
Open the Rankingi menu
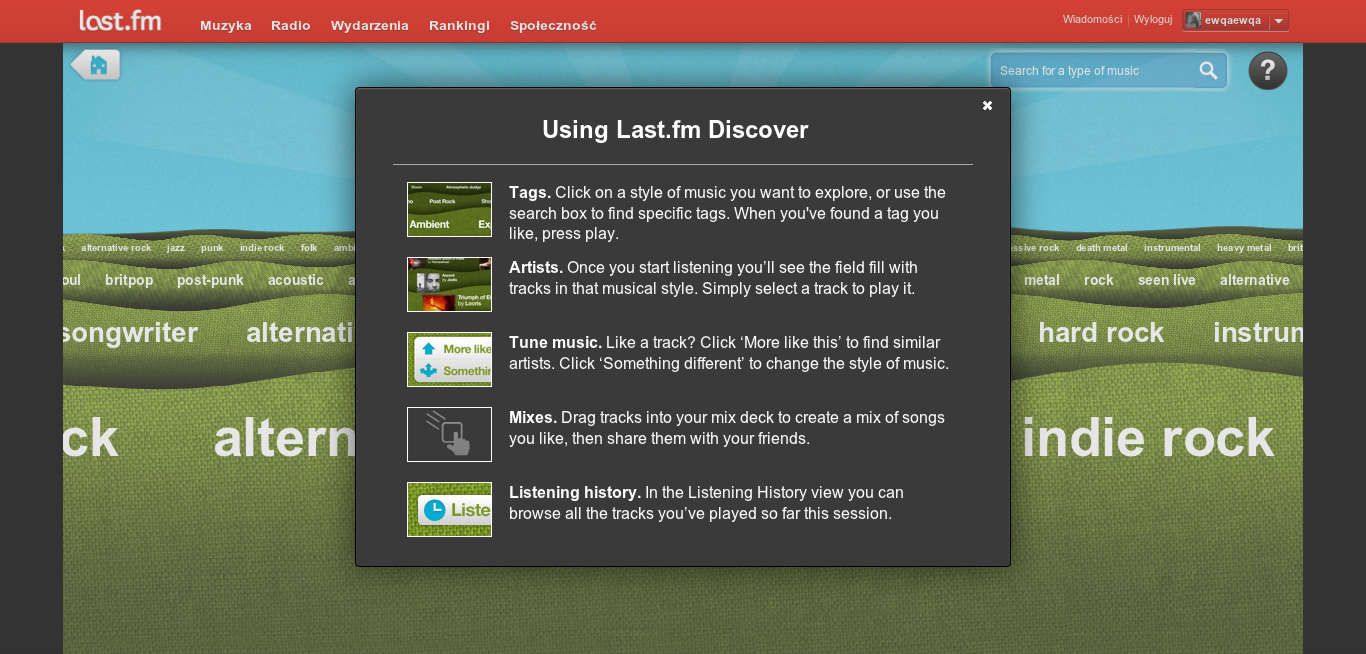tap(459, 25)
